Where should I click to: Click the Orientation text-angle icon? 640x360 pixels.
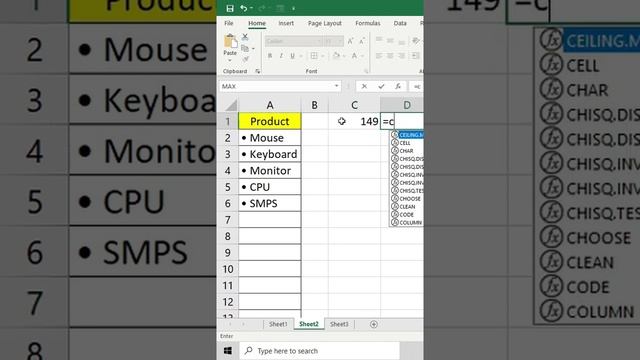click(x=416, y=40)
